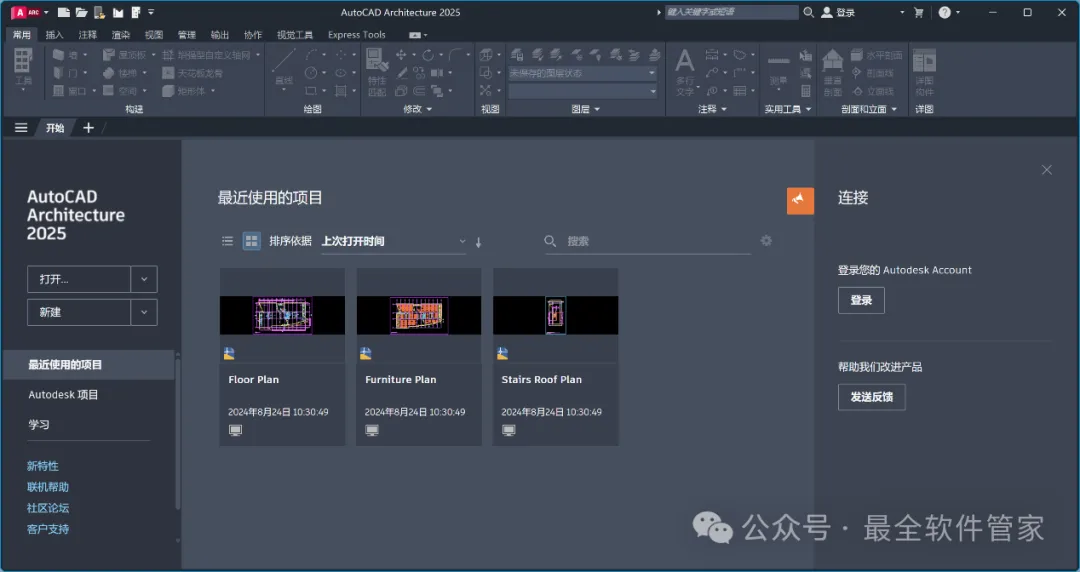Click the 登录 button under Autodesk Account
Image resolution: width=1080 pixels, height=572 pixels.
(861, 300)
